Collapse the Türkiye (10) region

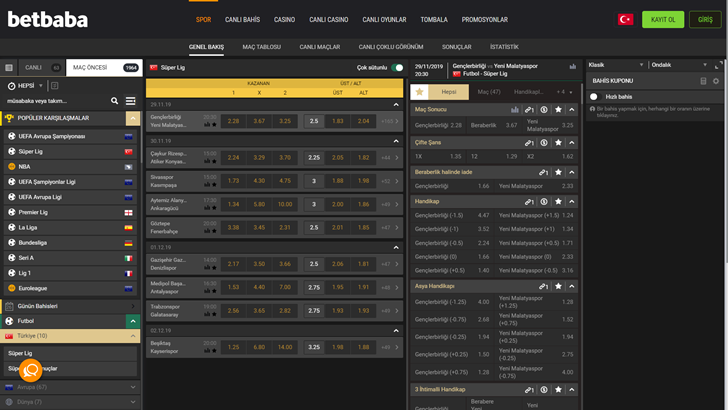(133, 336)
